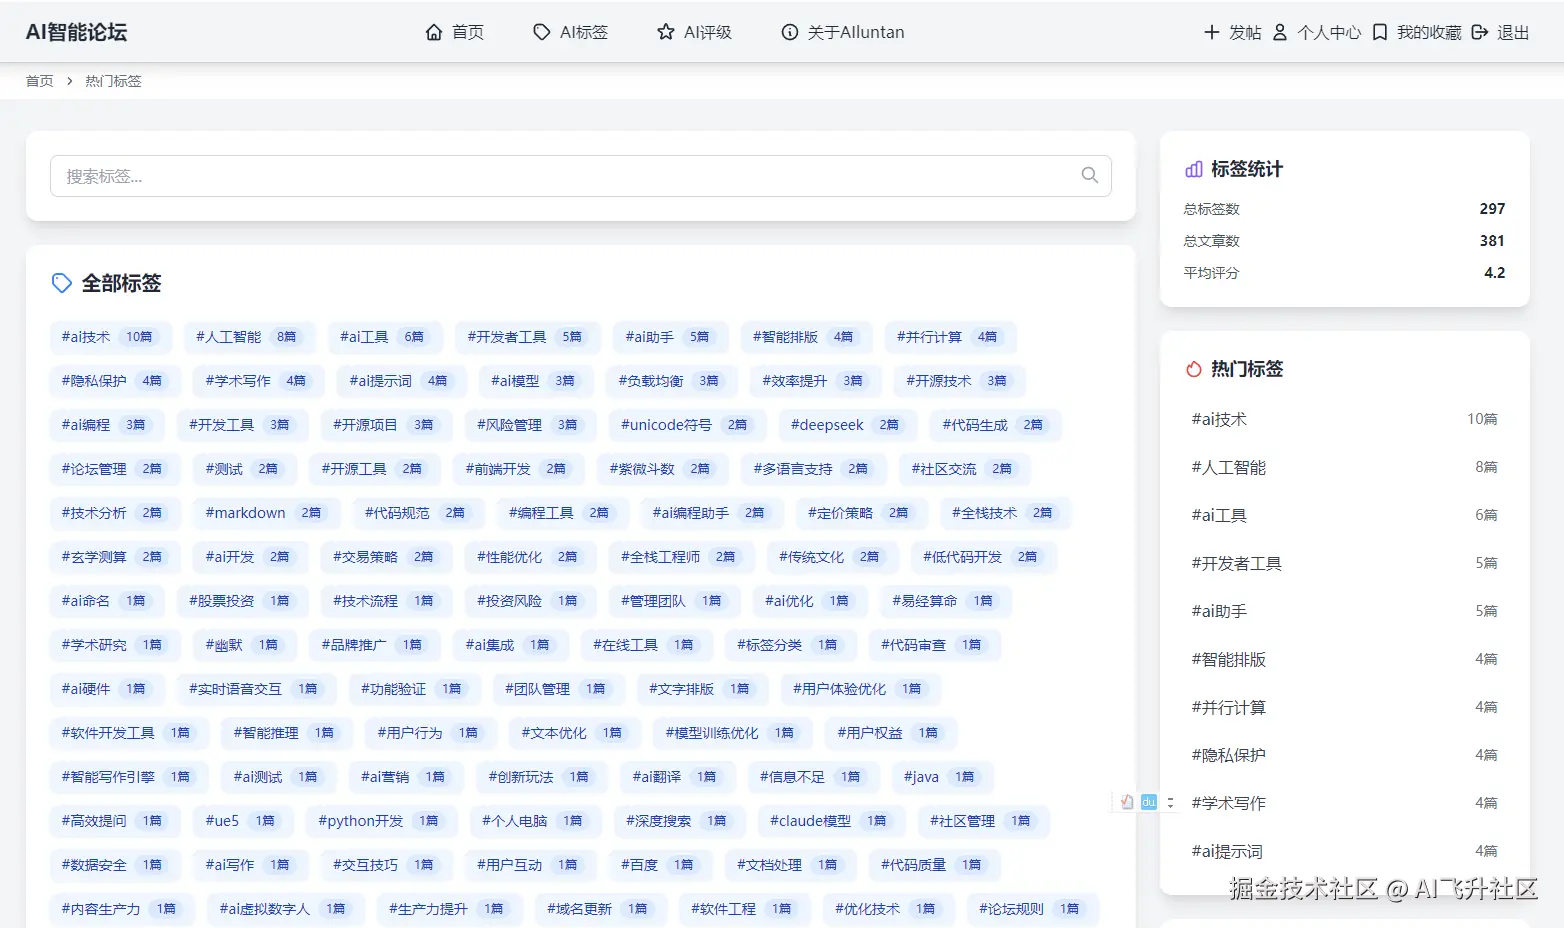Image resolution: width=1564 pixels, height=928 pixels.
Task: Click the user icon beside 个人中心
Action: (x=1280, y=32)
